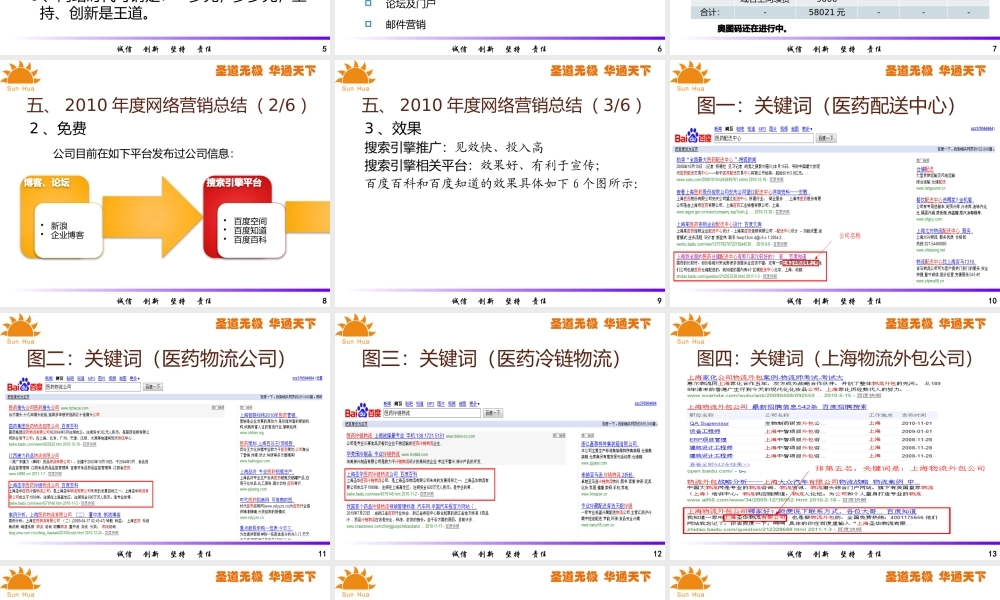The image size is (1000, 600).
Task: Click Sun Hua logo on slide 8
Action: tap(20, 76)
